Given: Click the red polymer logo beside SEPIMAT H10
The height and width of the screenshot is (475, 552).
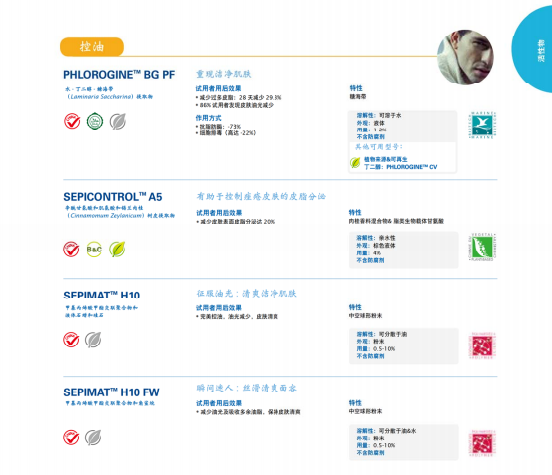Looking at the screenshot, I should point(482,345).
